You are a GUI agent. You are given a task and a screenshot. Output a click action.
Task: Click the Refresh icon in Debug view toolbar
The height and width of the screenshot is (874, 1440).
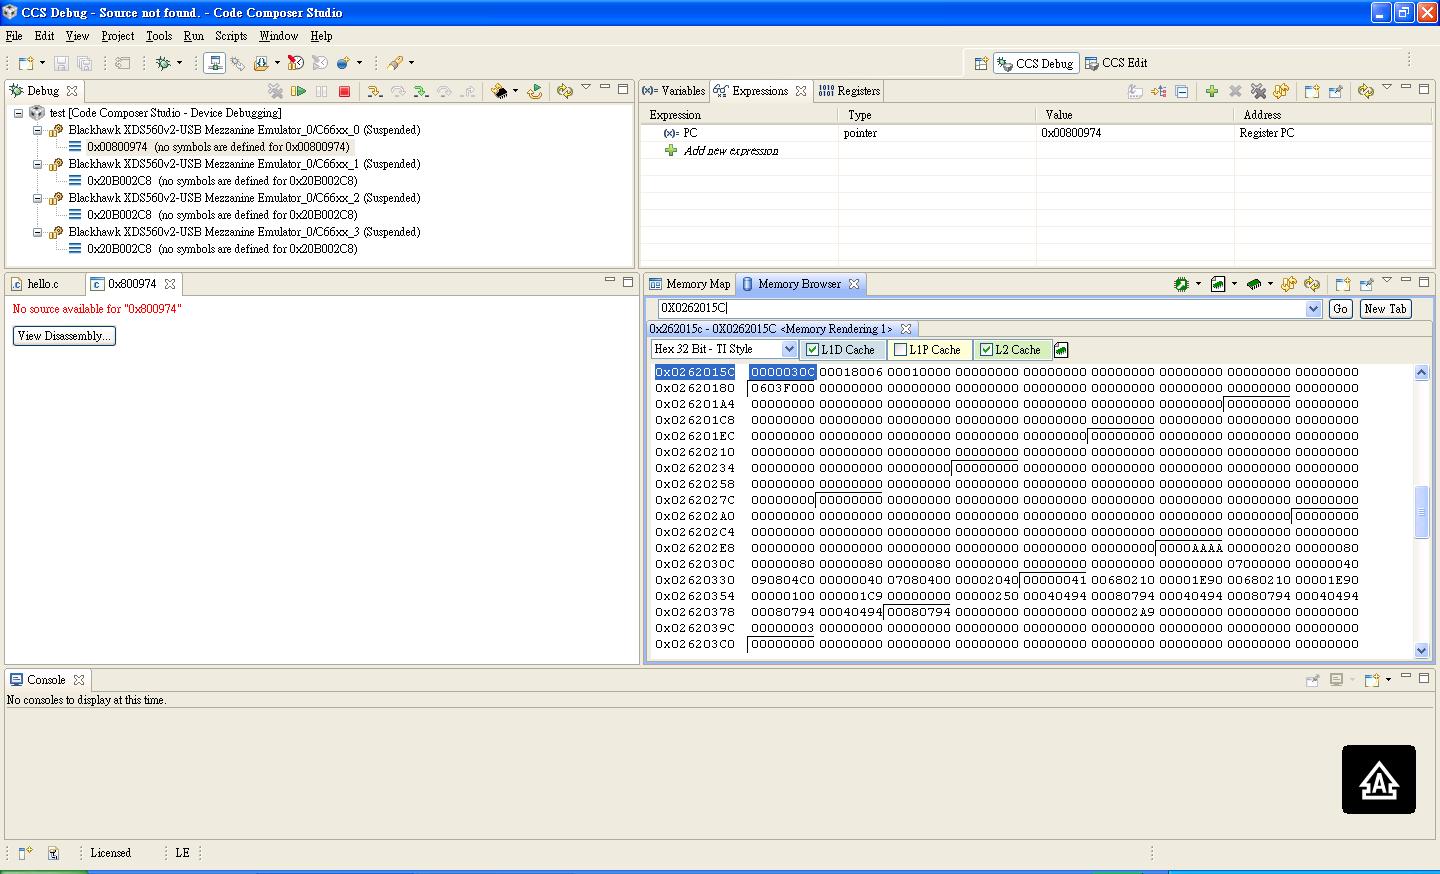click(565, 91)
